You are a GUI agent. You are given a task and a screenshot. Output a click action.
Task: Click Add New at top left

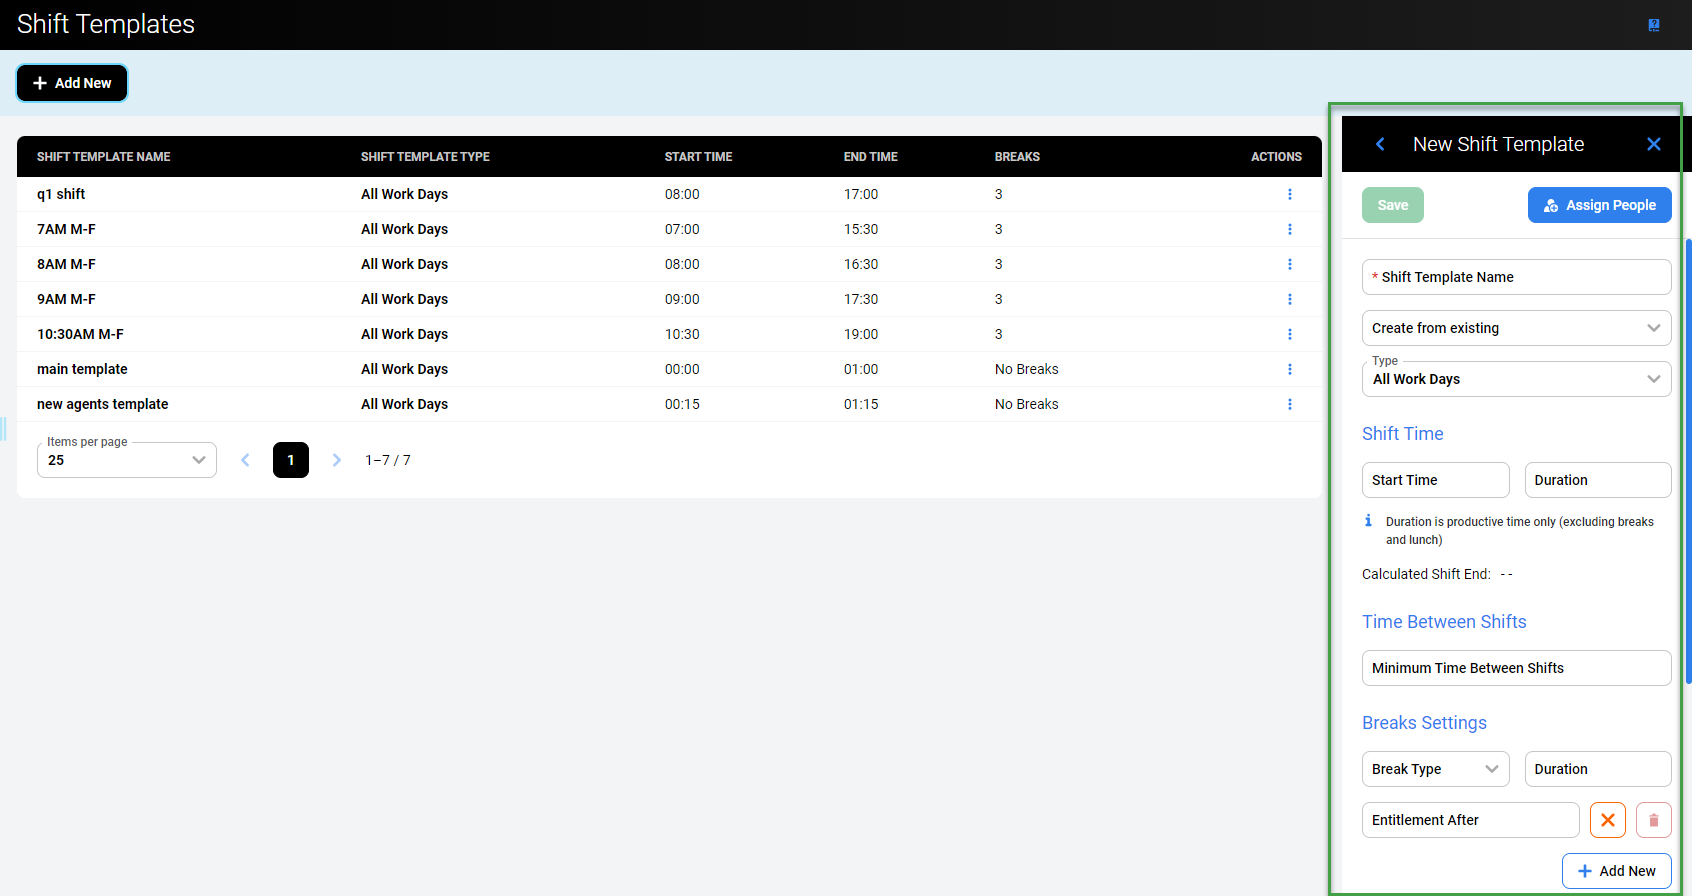[72, 83]
